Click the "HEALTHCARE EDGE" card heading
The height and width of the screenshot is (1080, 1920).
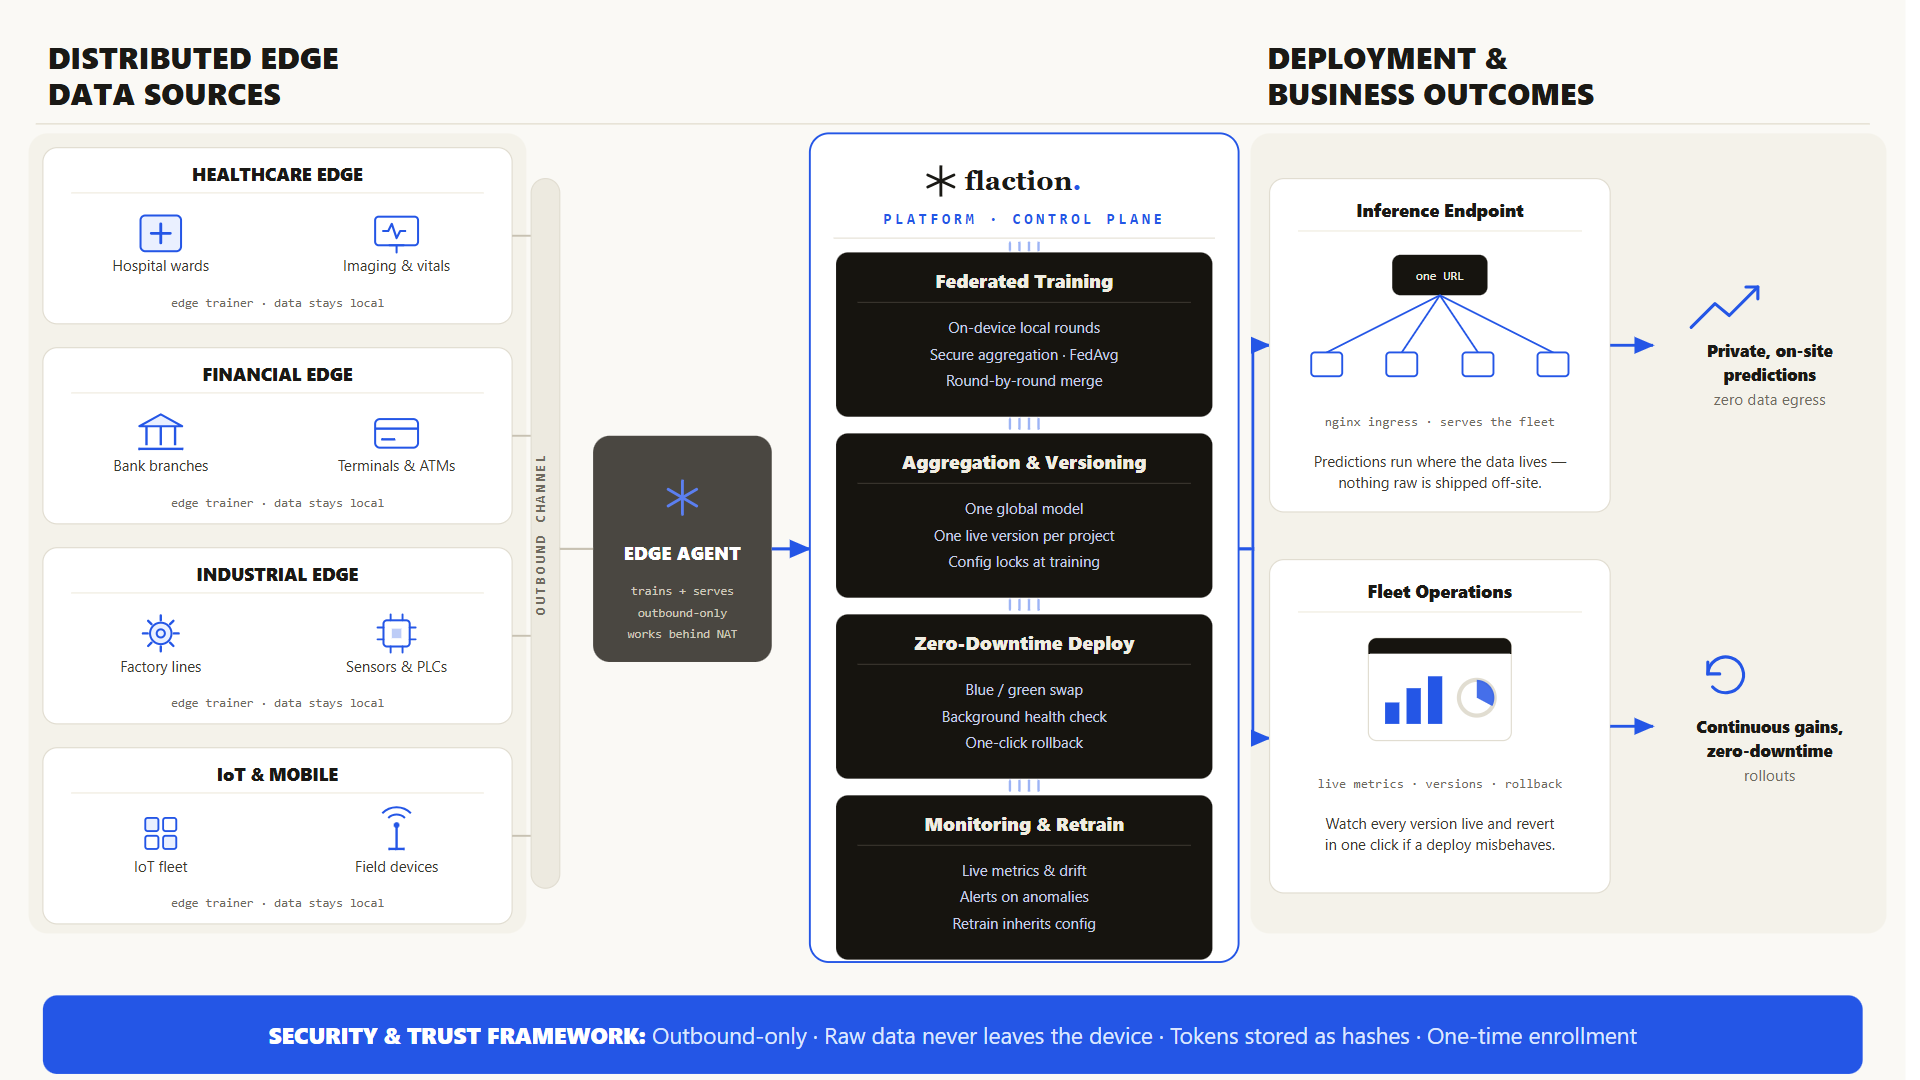pos(277,174)
